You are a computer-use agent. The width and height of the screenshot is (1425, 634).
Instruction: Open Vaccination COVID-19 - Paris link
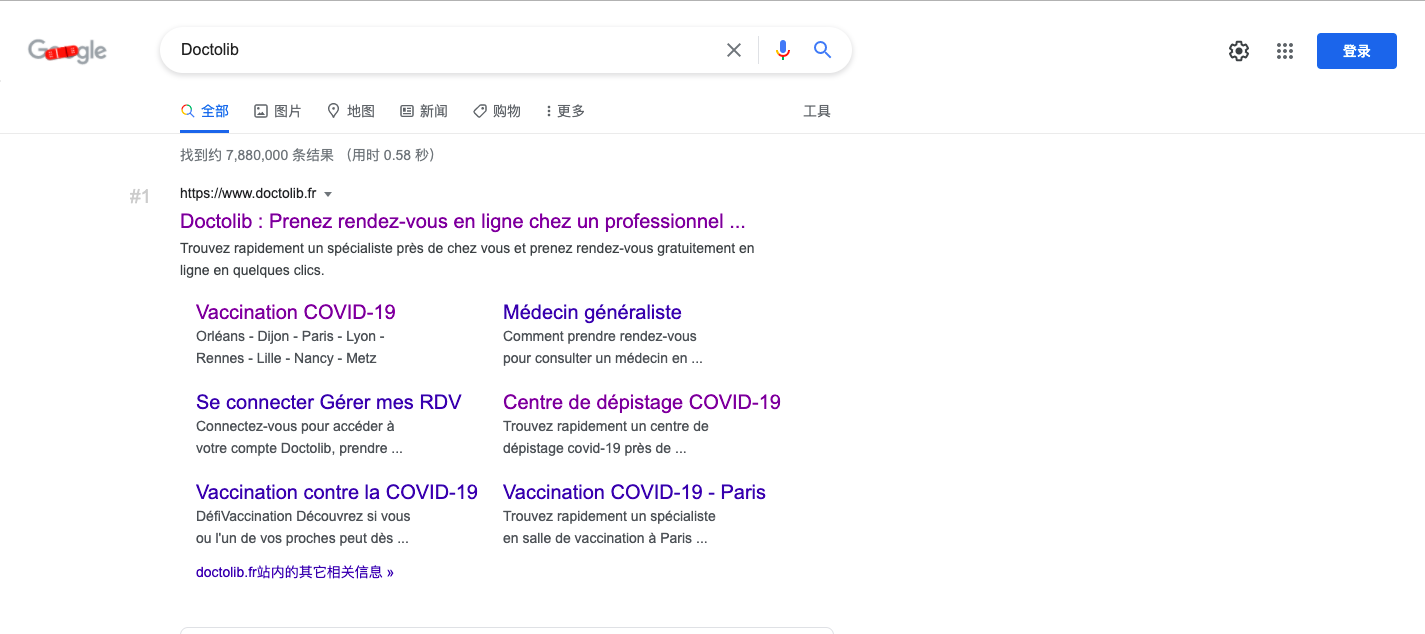coord(634,492)
